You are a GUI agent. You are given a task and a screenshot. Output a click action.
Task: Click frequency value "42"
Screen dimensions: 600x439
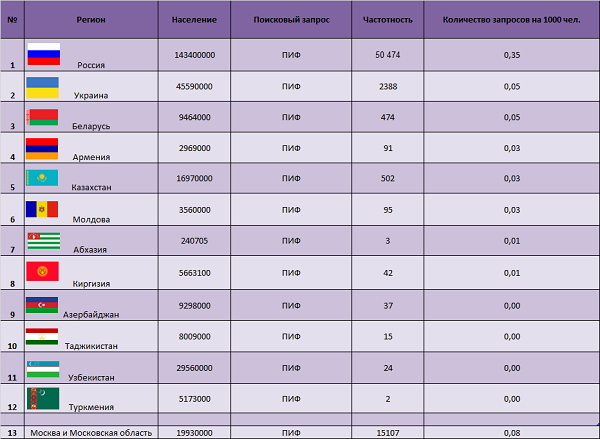coord(388,273)
